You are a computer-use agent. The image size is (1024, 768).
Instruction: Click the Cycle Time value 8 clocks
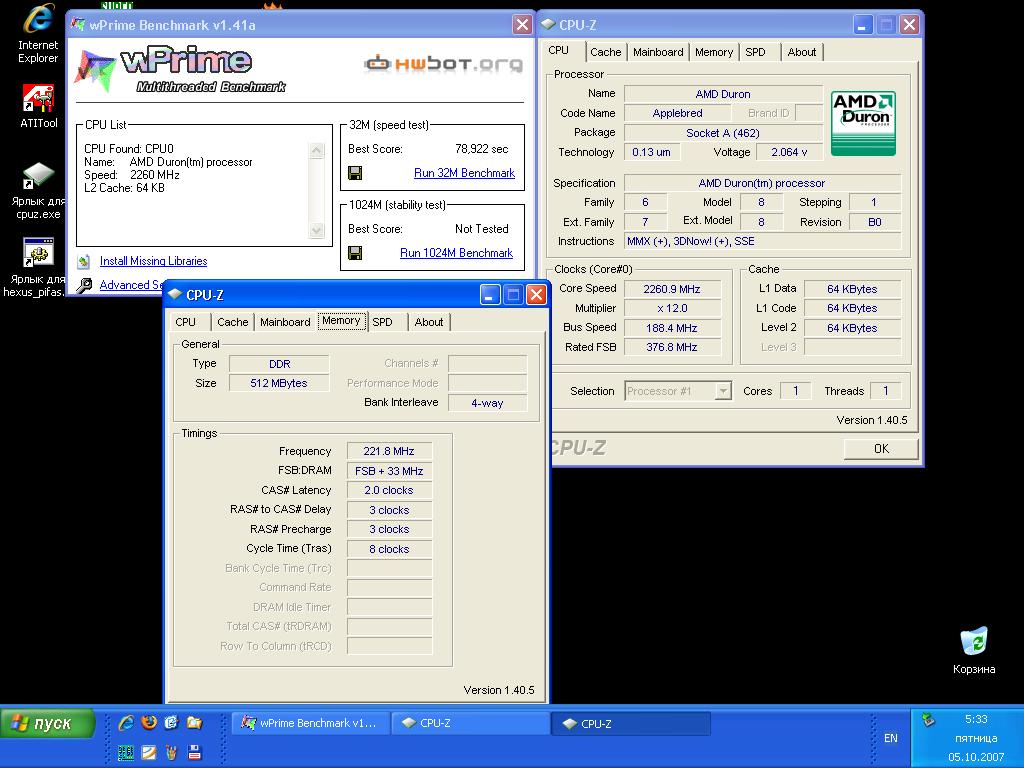coord(389,549)
